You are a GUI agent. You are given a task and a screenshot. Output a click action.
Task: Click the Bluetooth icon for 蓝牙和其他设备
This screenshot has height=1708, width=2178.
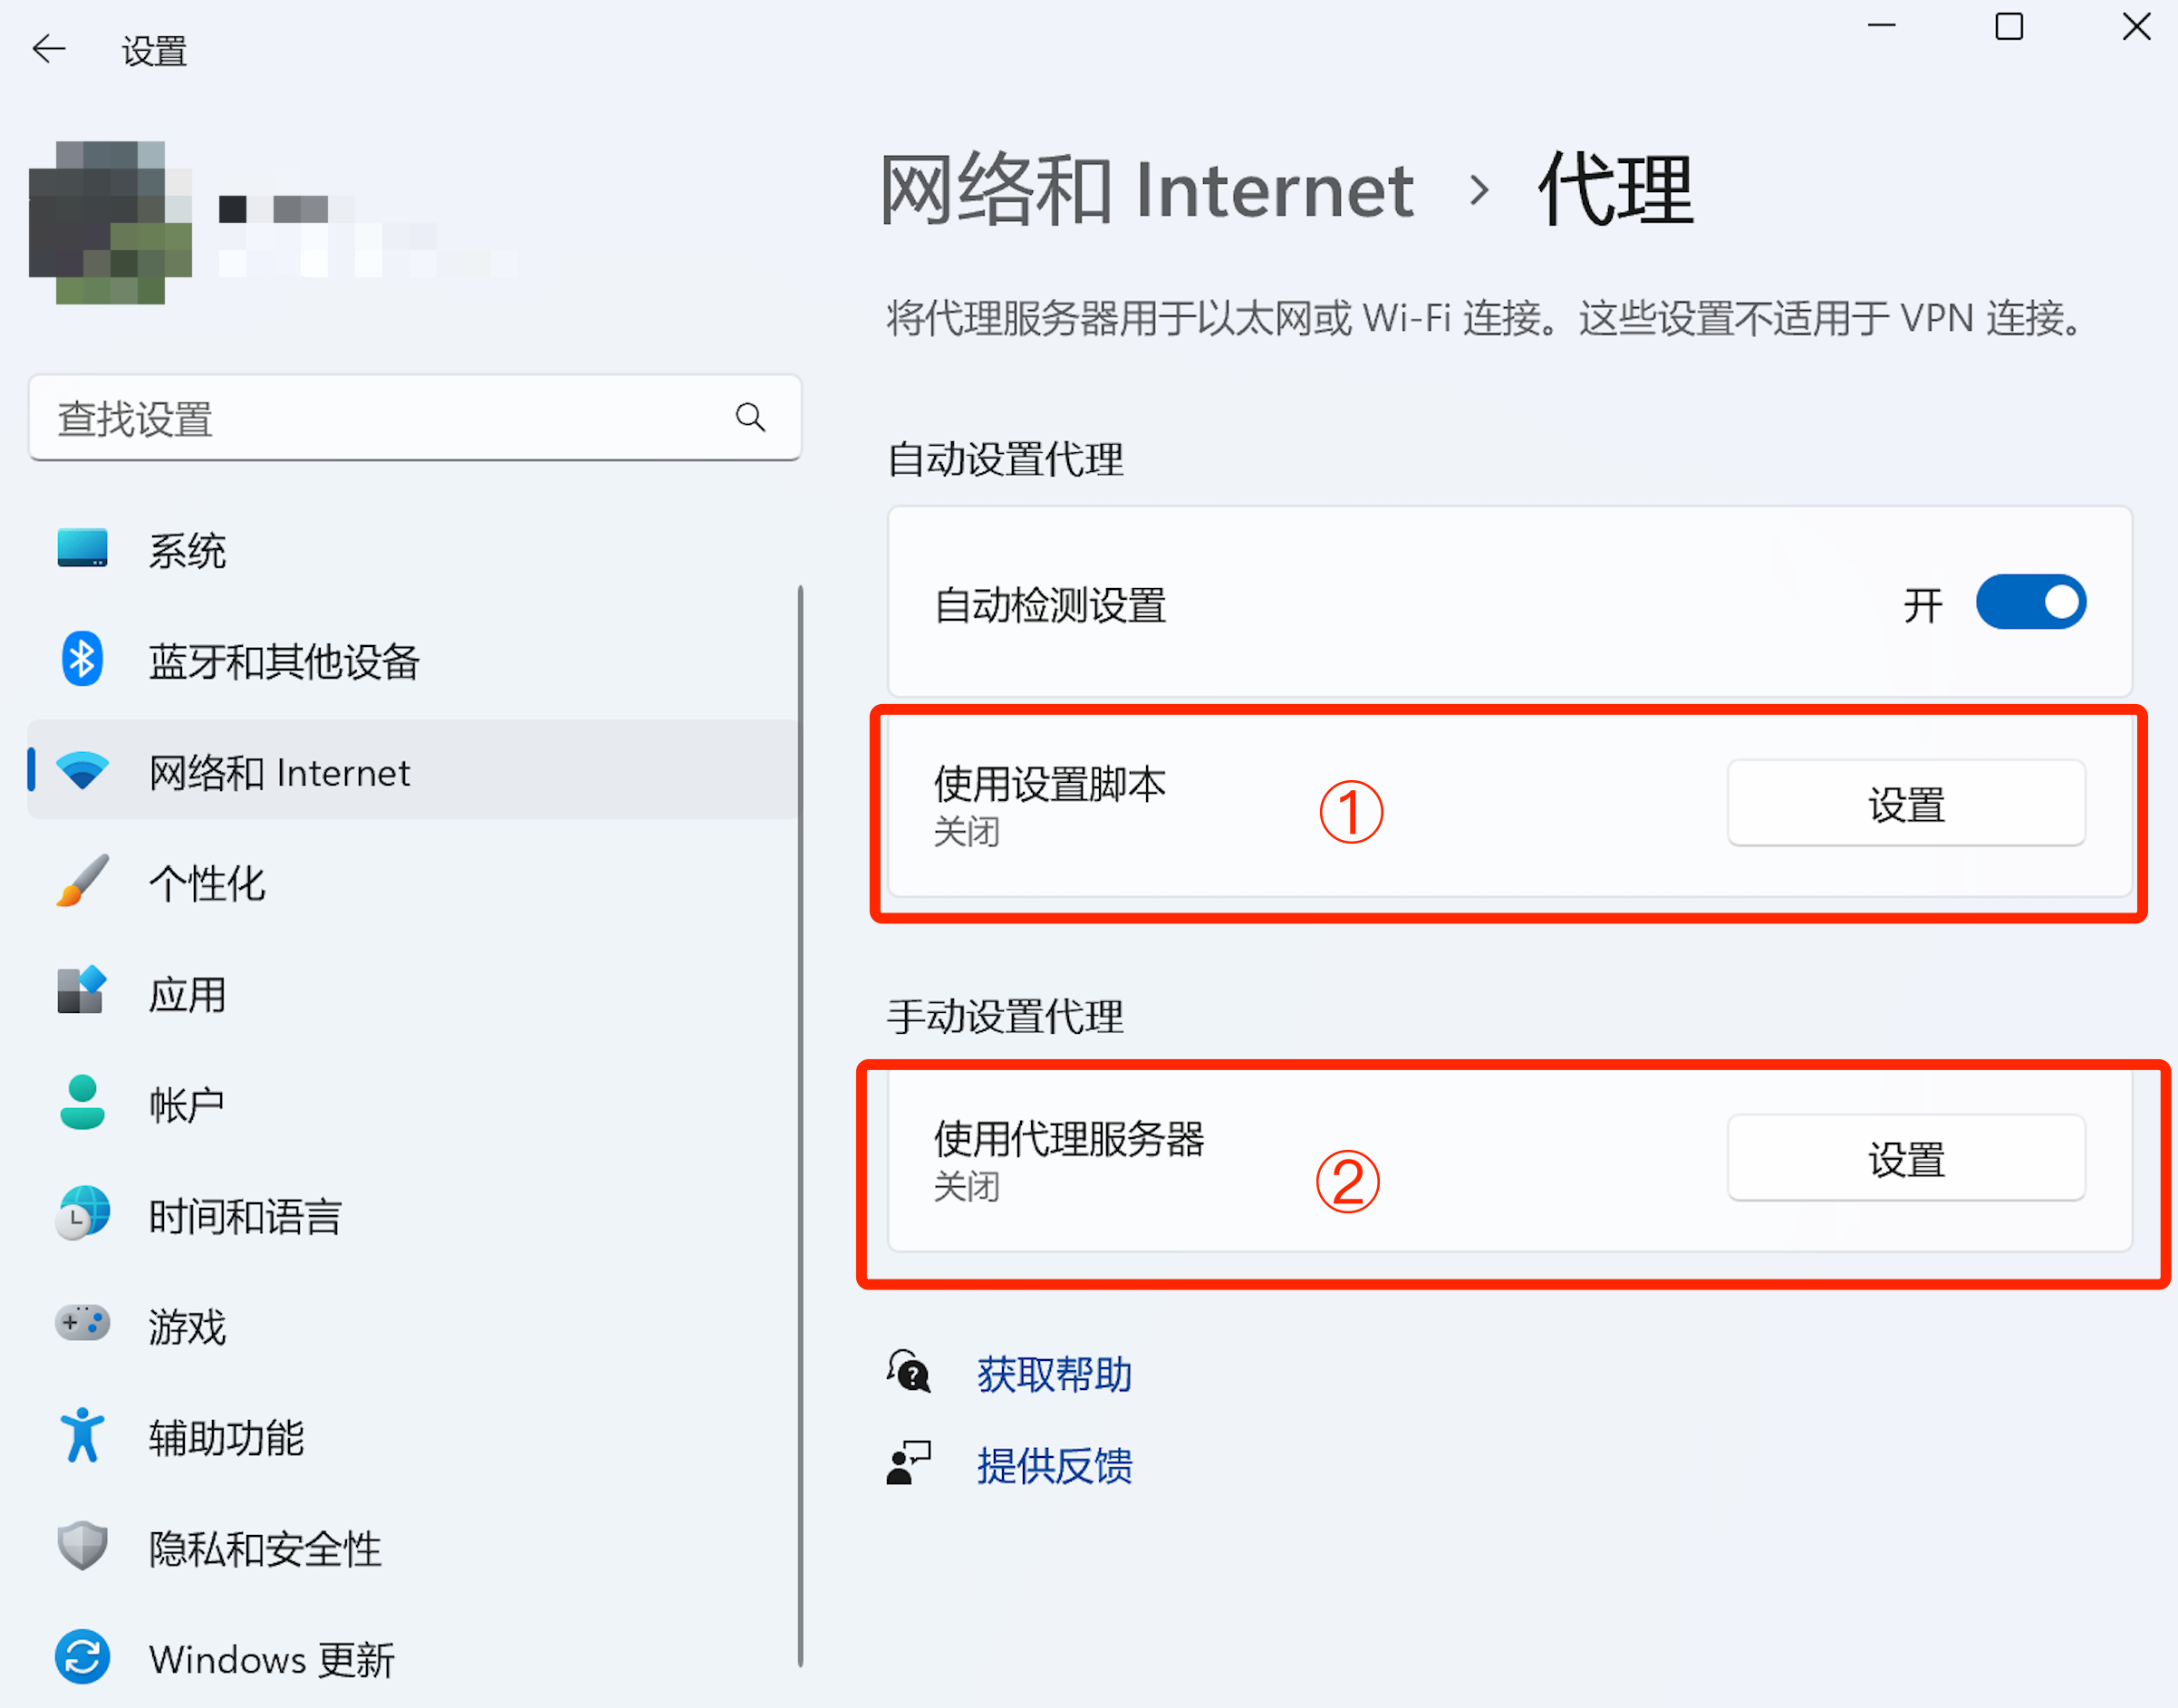pos(82,659)
